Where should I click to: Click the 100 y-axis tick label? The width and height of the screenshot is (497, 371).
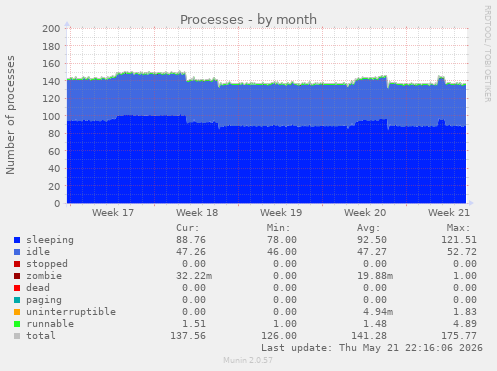point(51,116)
